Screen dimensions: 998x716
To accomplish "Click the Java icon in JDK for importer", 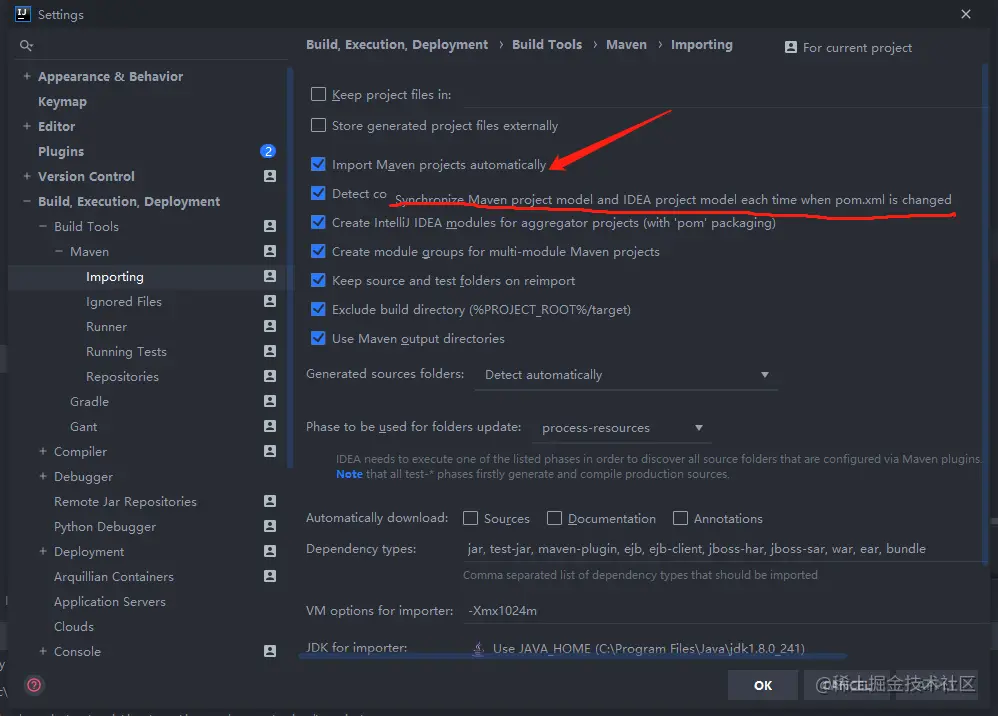I will tap(478, 648).
